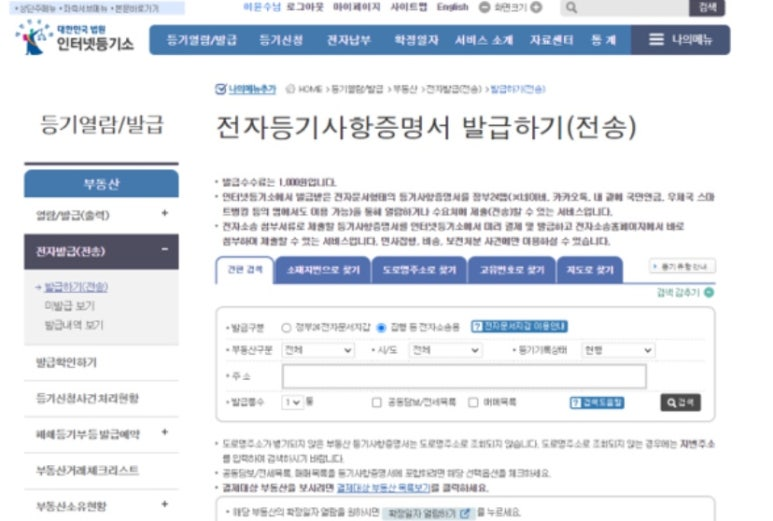The height and width of the screenshot is (521, 773).
Task: Click 확정일자 열람하기 button
Action: [428, 514]
